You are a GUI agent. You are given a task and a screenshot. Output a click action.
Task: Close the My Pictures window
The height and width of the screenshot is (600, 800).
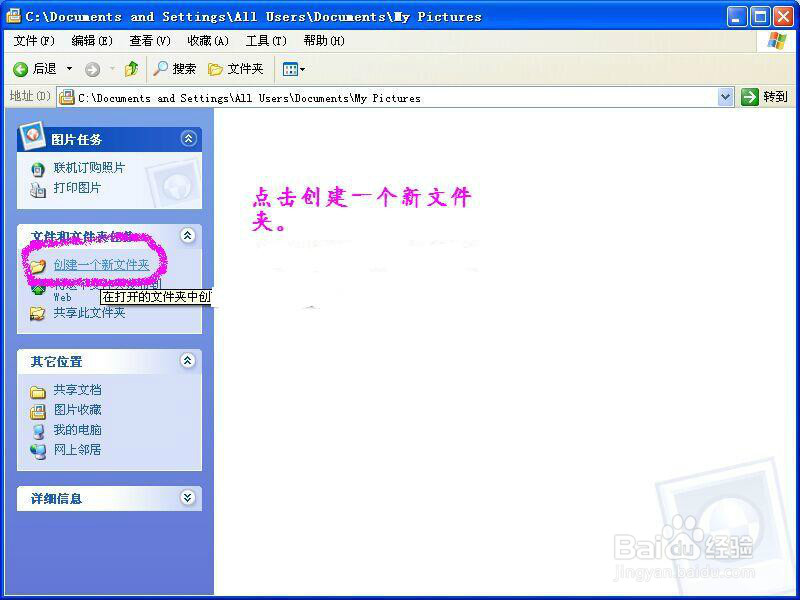coord(783,17)
